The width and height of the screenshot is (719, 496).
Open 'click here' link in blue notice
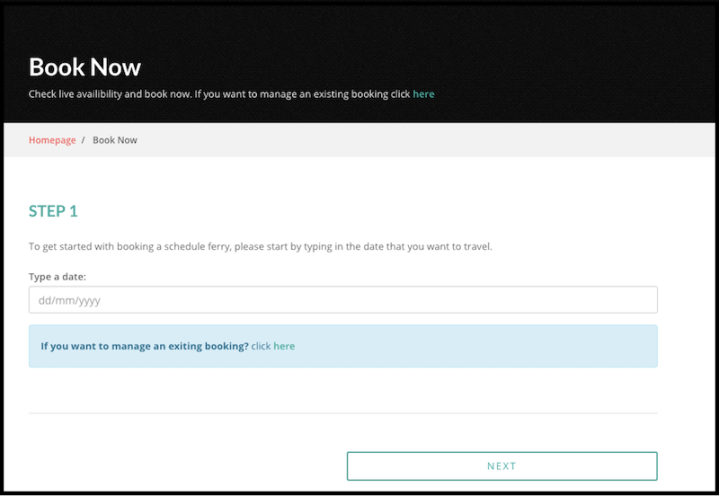tap(273, 346)
